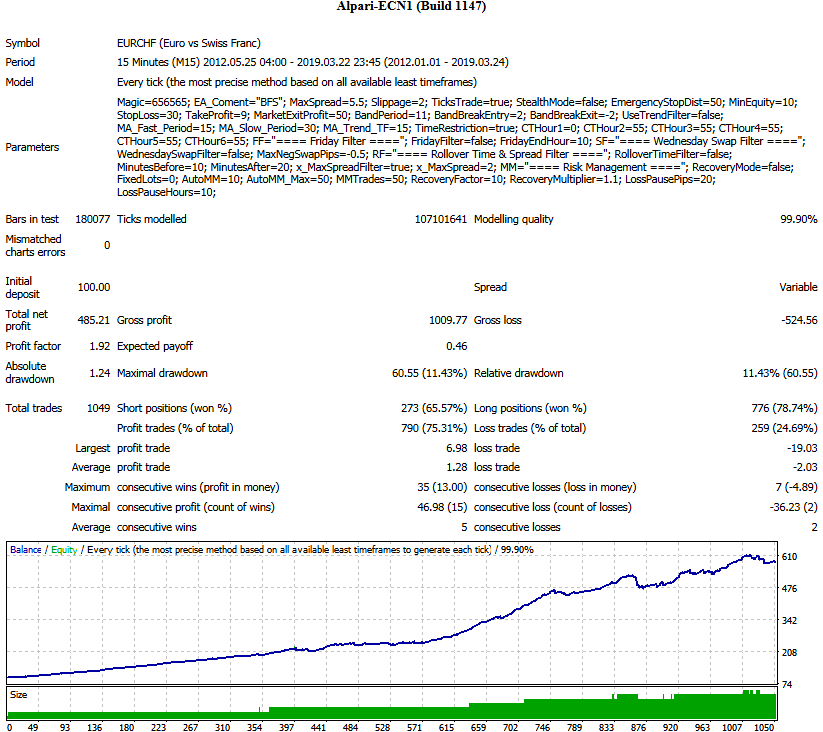The height and width of the screenshot is (732, 823).
Task: Click the Ticks modelled value 107101641
Action: [x=440, y=219]
